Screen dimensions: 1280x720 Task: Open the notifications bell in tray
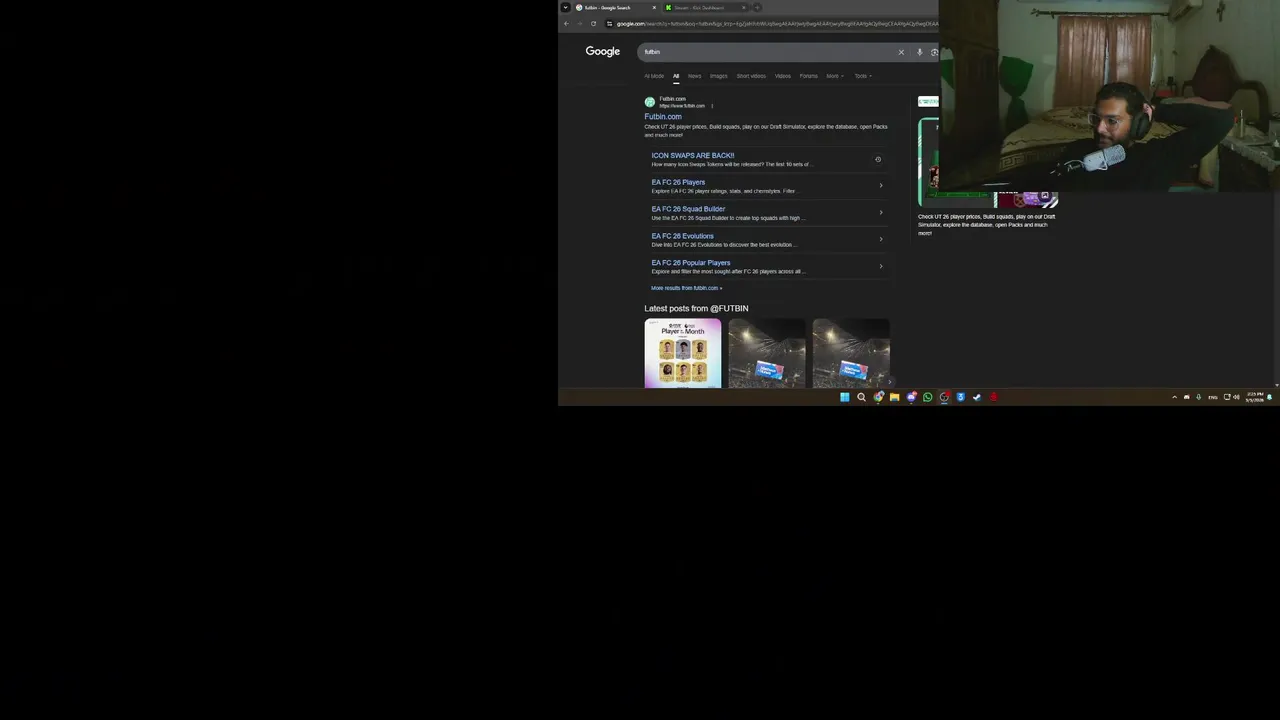[x=1270, y=397]
